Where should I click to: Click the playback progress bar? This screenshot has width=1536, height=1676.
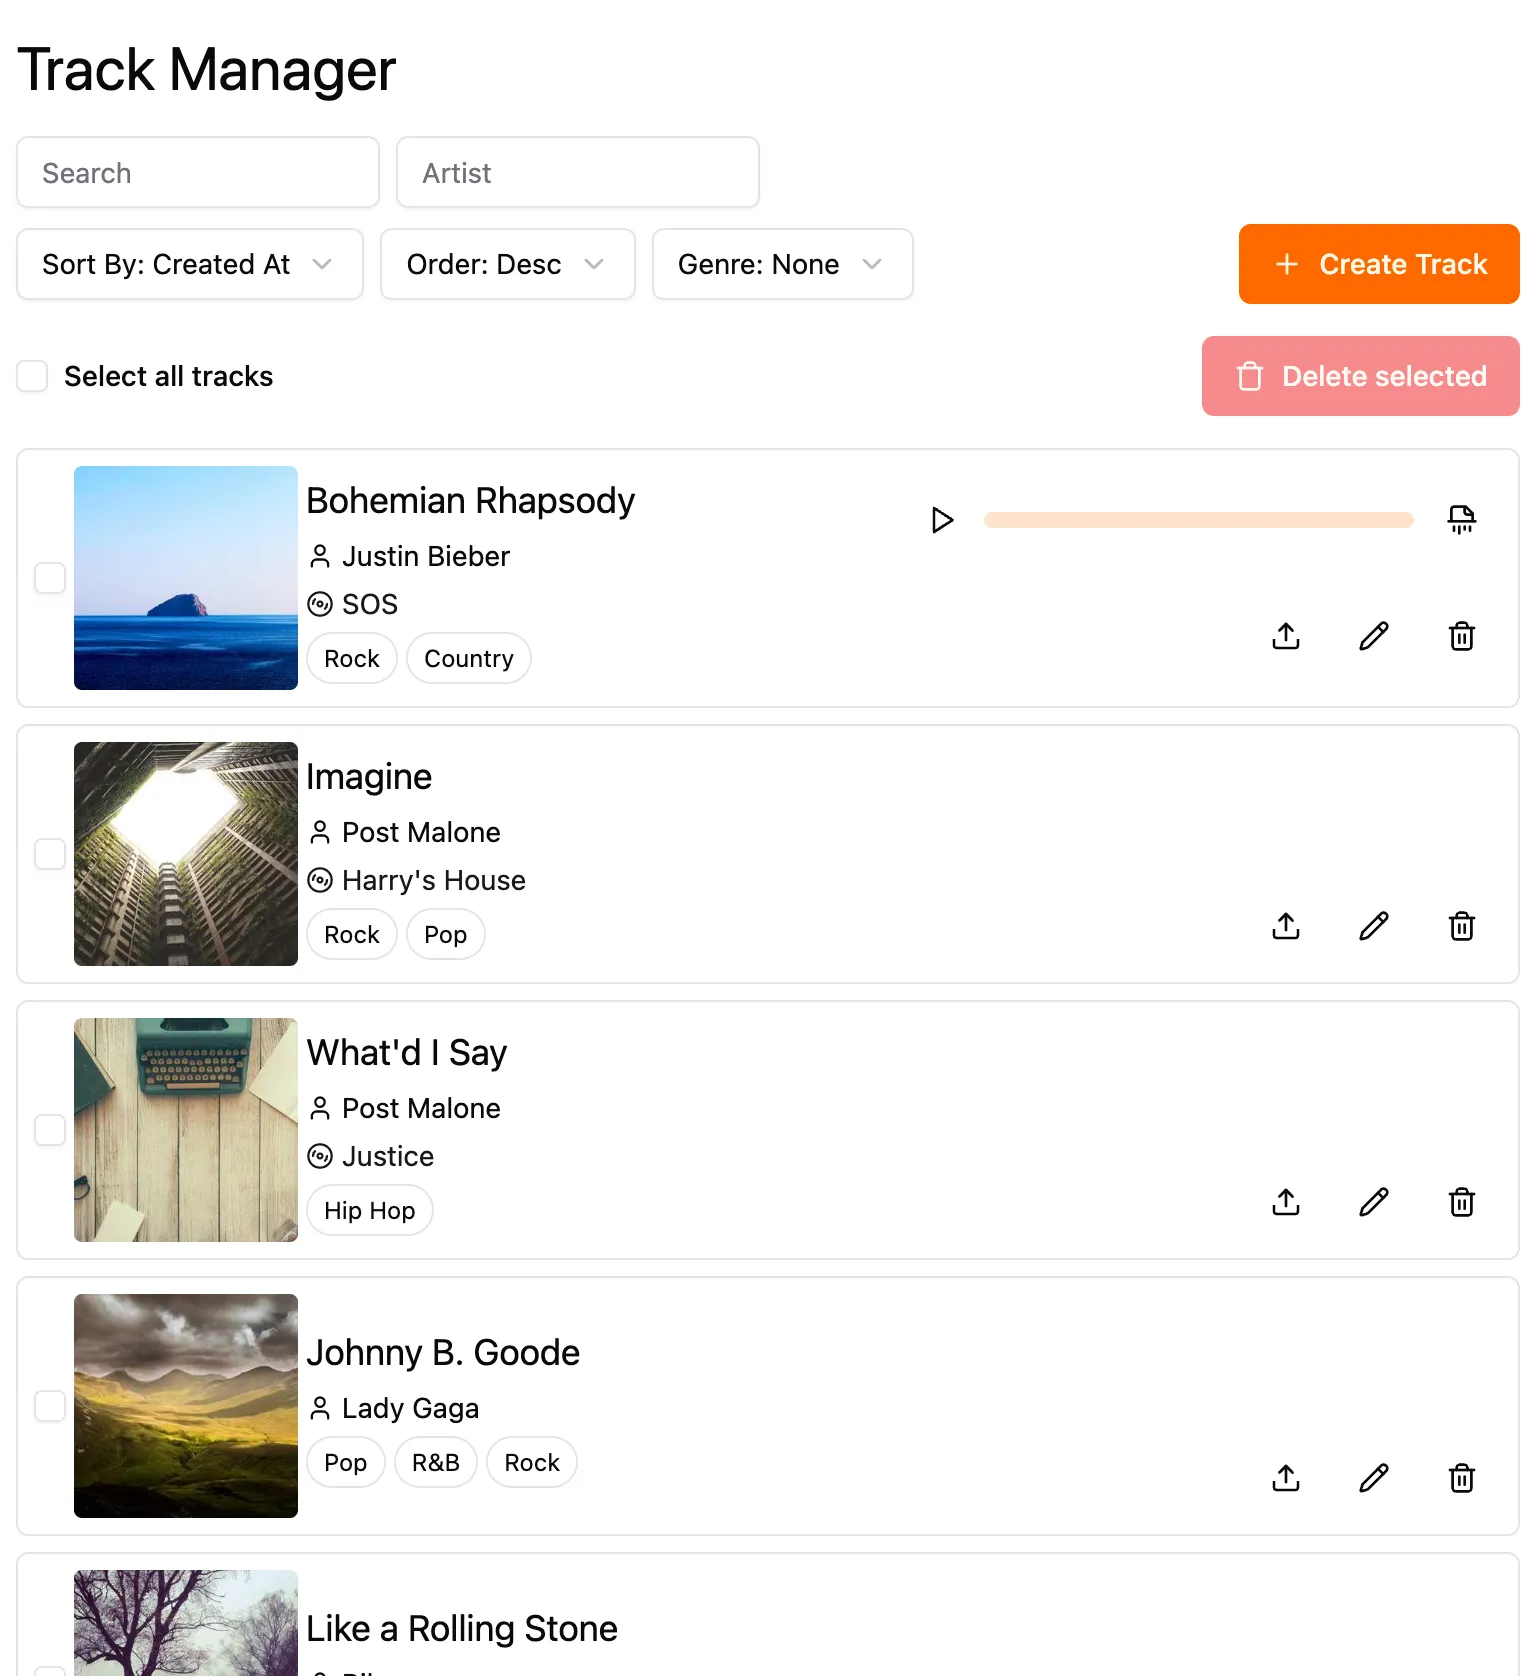click(x=1198, y=520)
